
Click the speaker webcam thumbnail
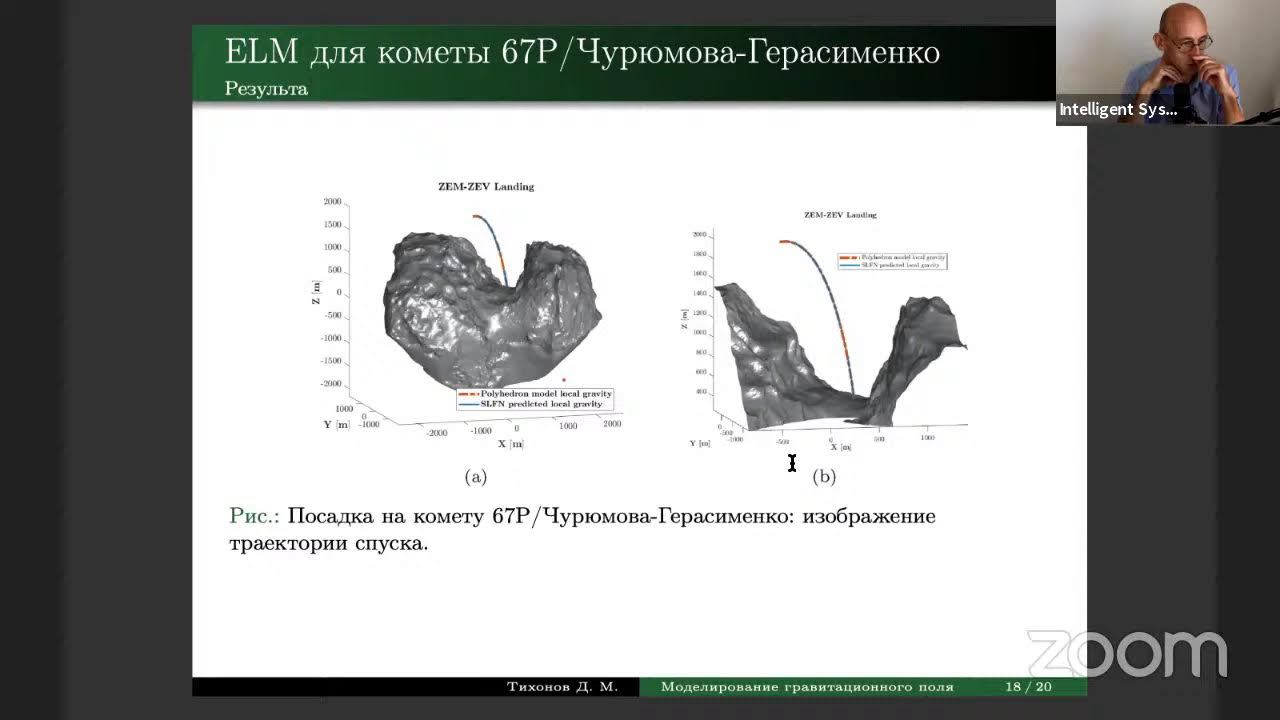pyautogui.click(x=1167, y=62)
